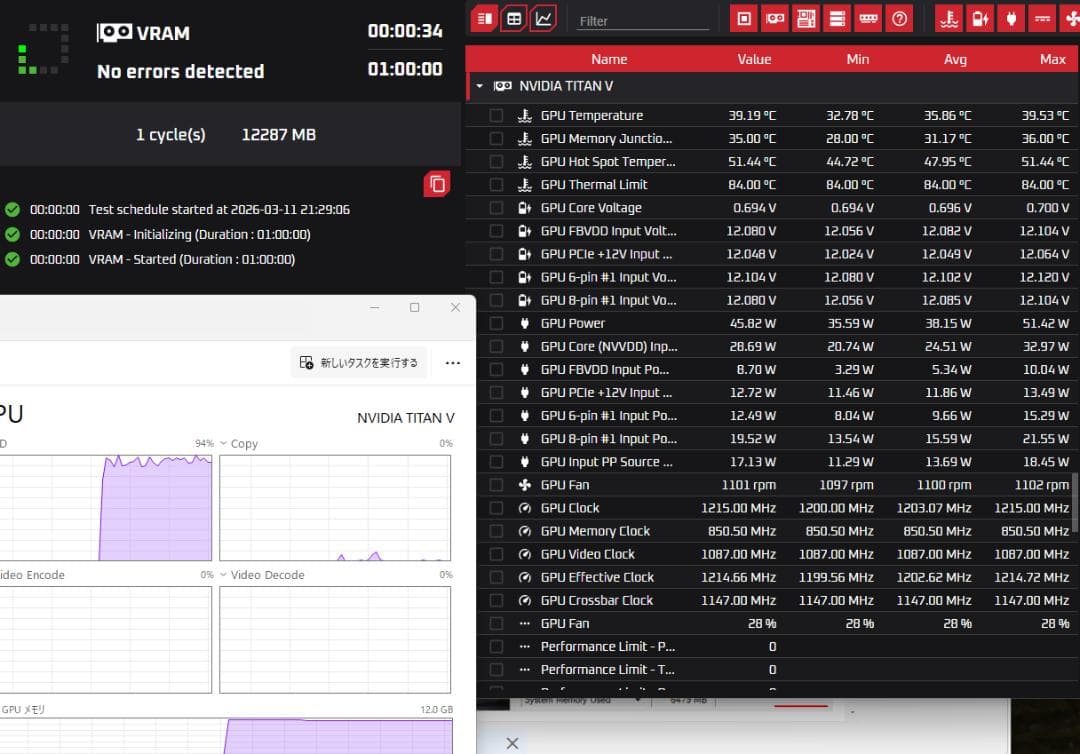Check the GPU Effective Clock checkbox
Image resolution: width=1080 pixels, height=754 pixels.
pos(496,578)
